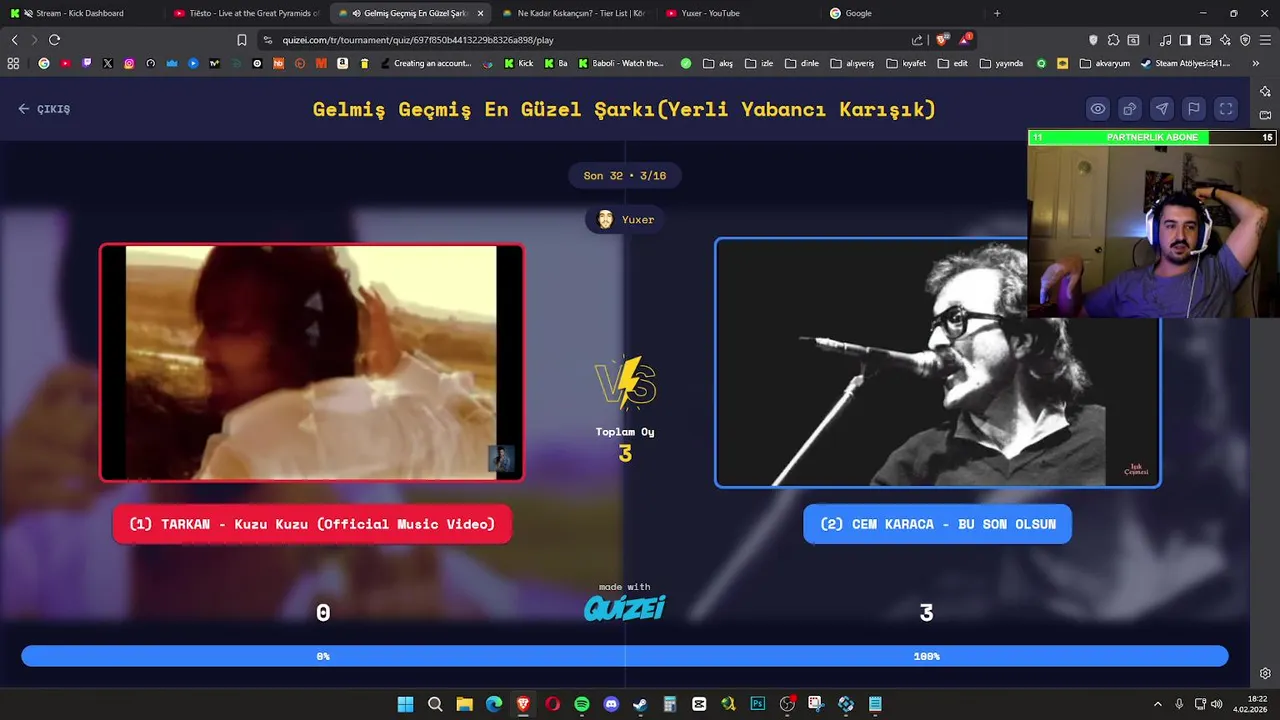Show hidden system tray icons
Image resolution: width=1280 pixels, height=720 pixels.
pyautogui.click(x=1158, y=704)
